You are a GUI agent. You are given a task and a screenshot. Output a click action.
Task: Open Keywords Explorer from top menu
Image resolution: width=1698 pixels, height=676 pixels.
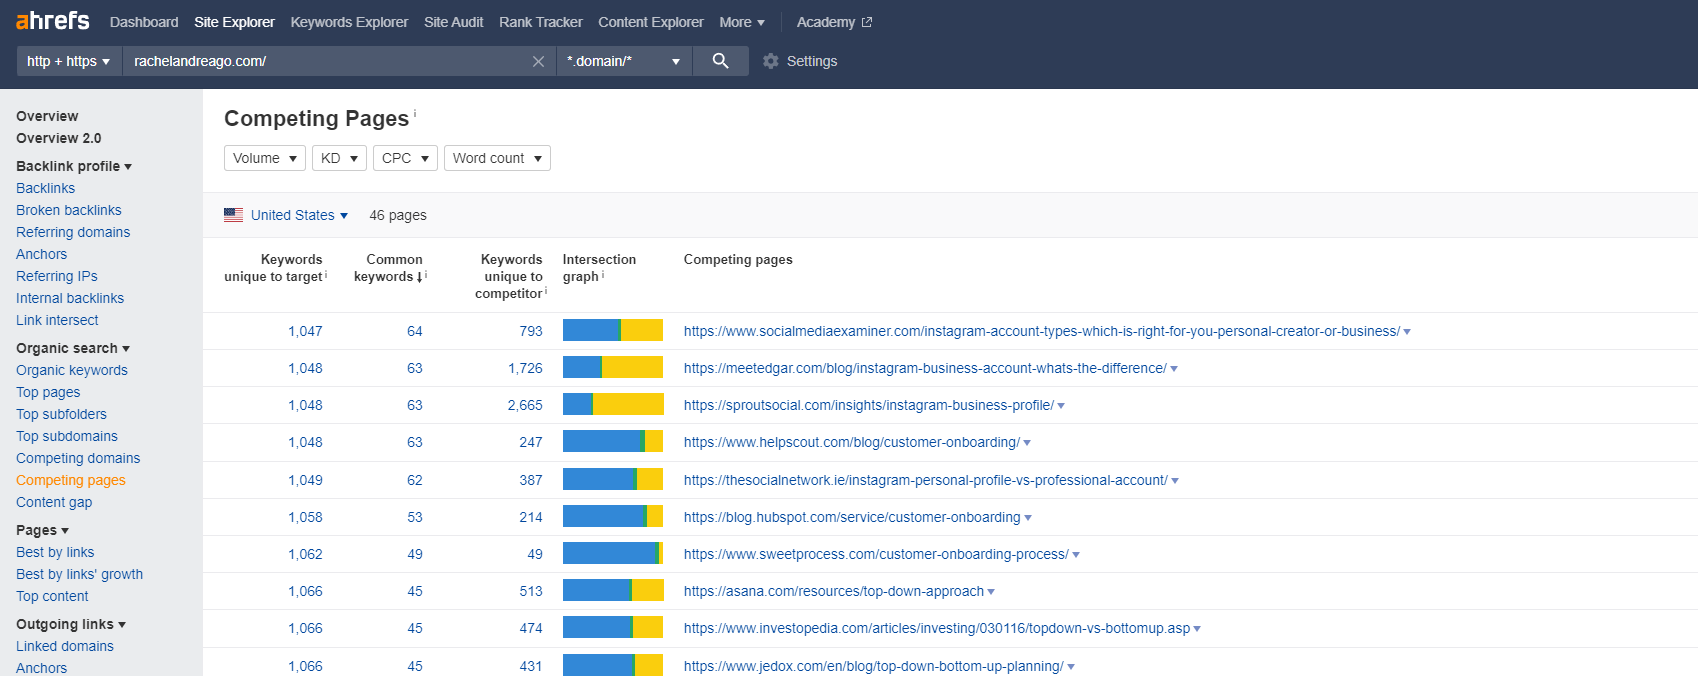coord(349,22)
